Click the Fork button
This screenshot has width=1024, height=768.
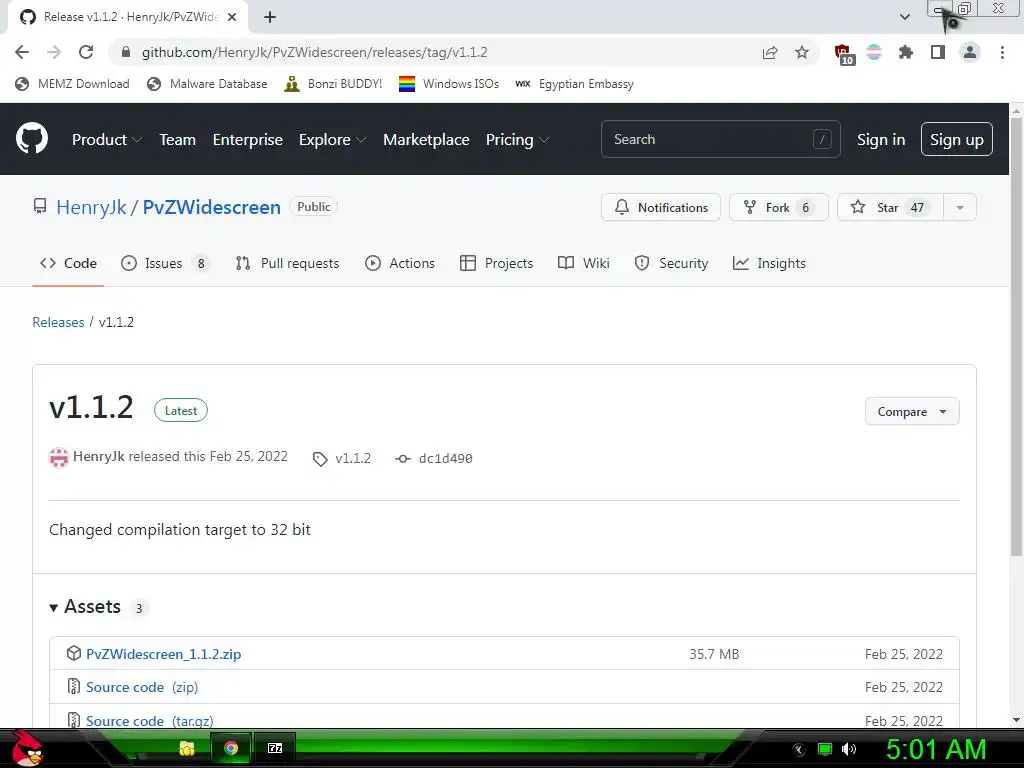pyautogui.click(x=778, y=207)
